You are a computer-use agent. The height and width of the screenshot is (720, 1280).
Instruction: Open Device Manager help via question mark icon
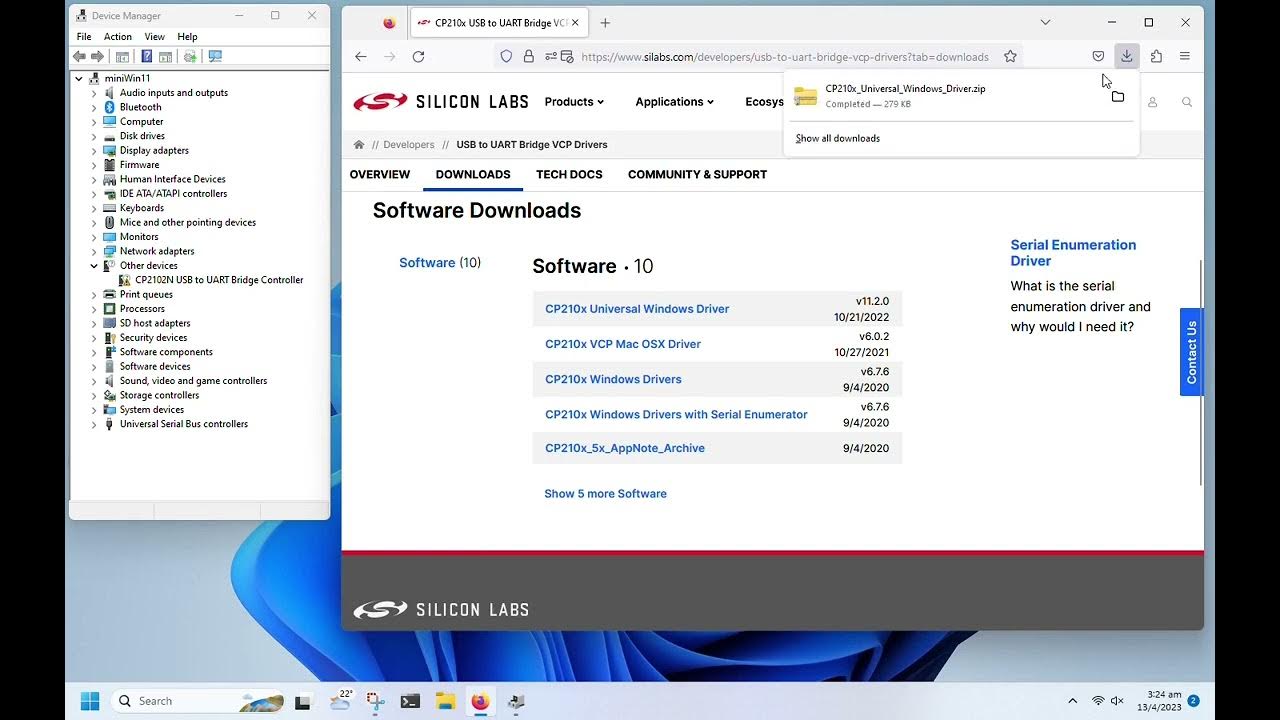pos(146,57)
